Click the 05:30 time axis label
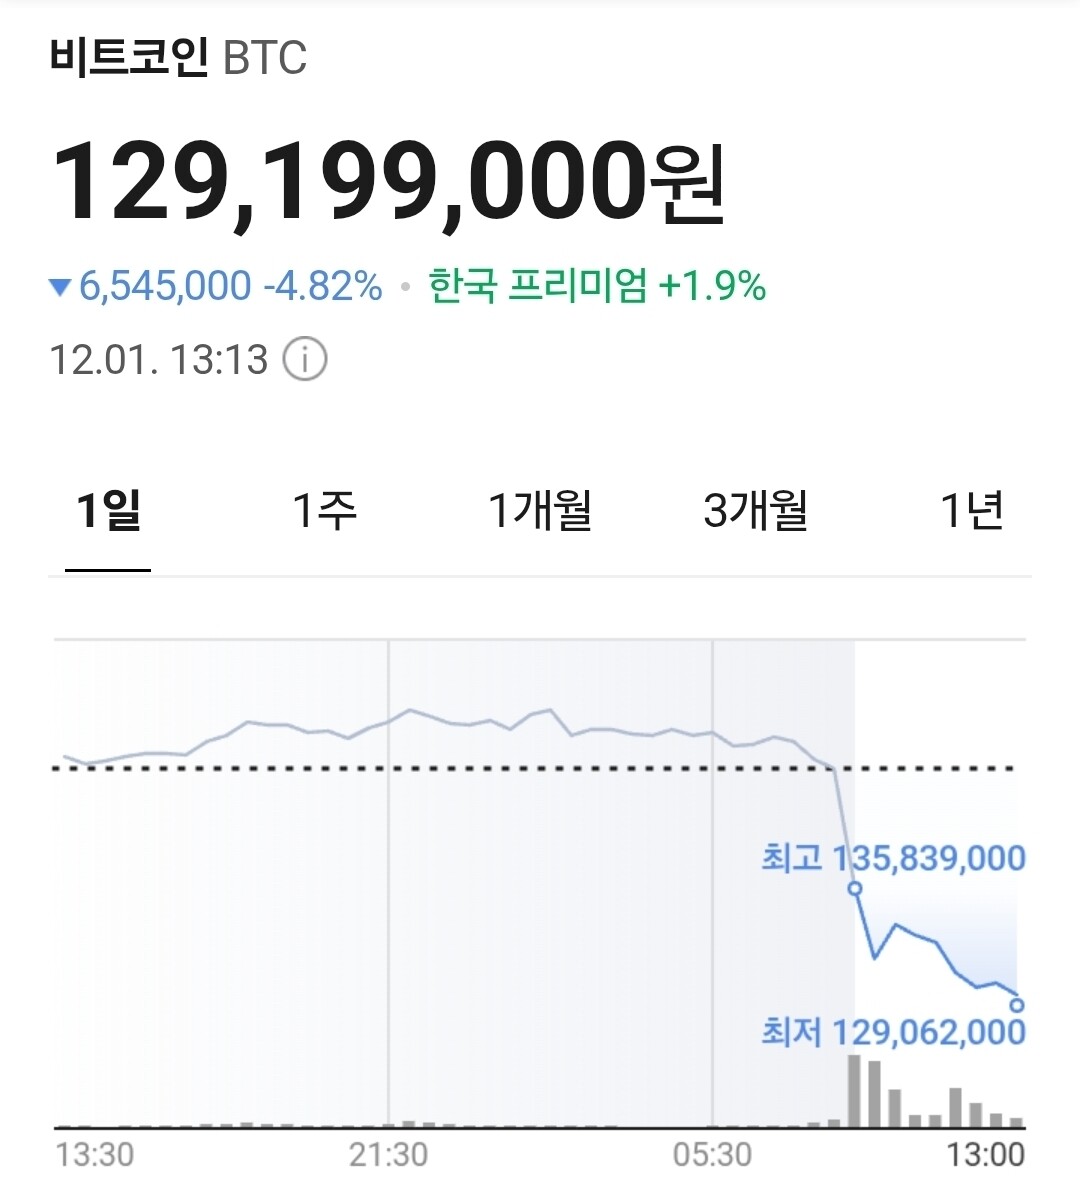 pos(712,1155)
